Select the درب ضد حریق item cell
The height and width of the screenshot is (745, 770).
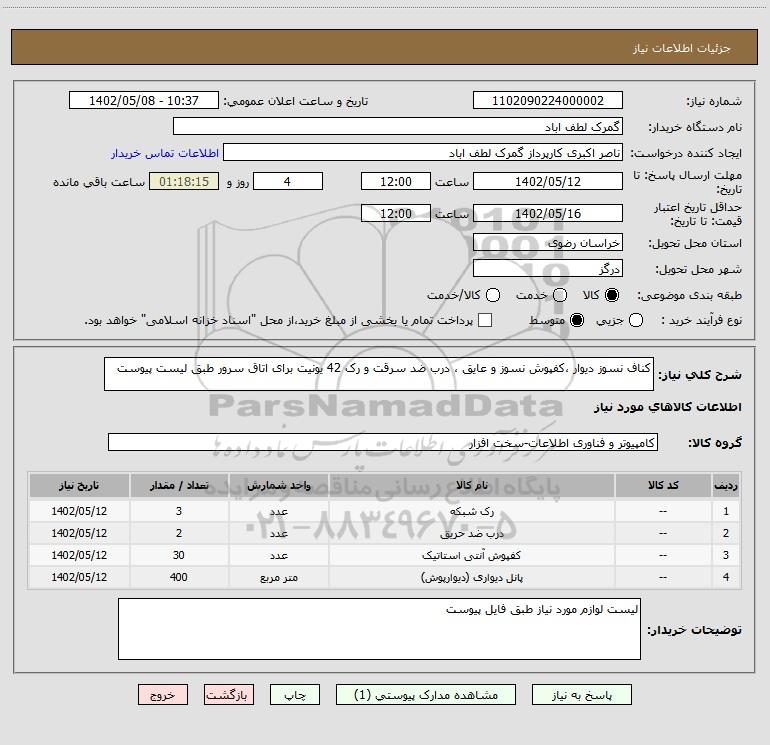[x=471, y=533]
